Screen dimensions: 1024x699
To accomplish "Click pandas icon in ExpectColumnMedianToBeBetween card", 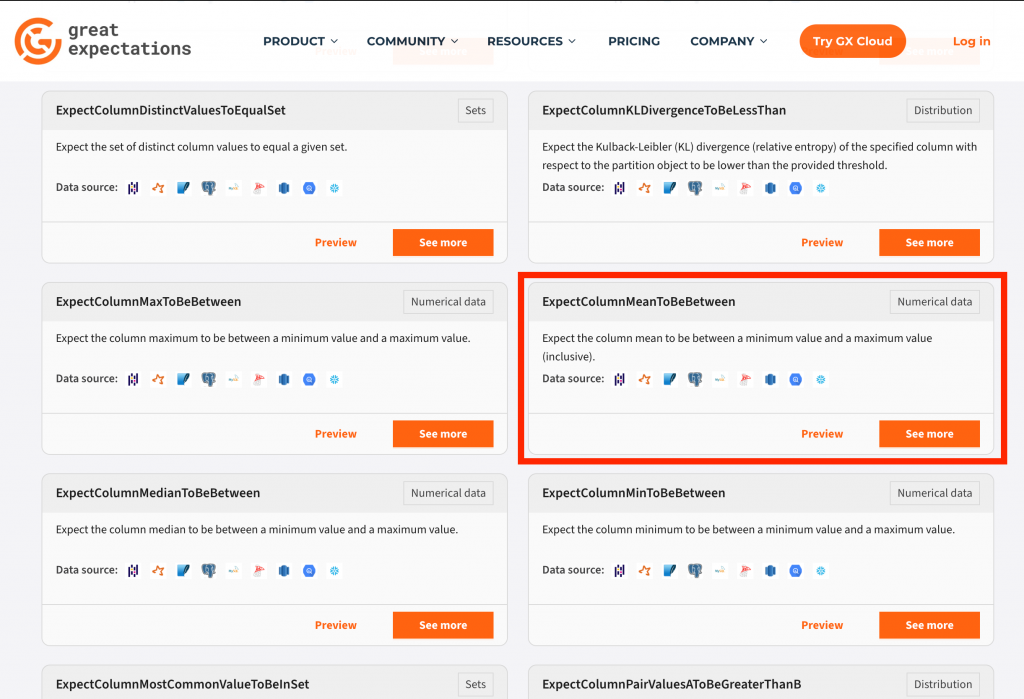I will pyautogui.click(x=133, y=570).
